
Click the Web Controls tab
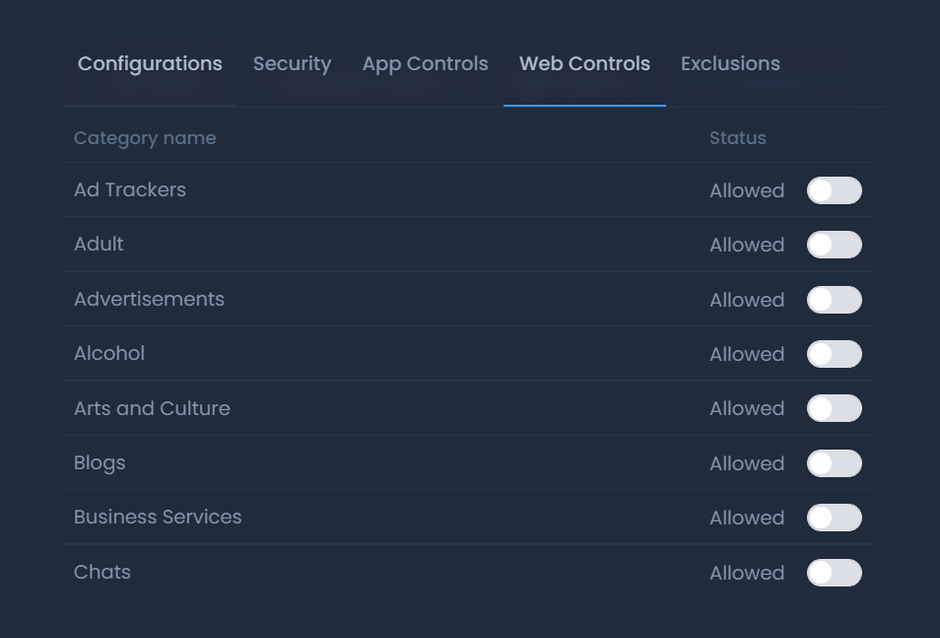pos(584,63)
